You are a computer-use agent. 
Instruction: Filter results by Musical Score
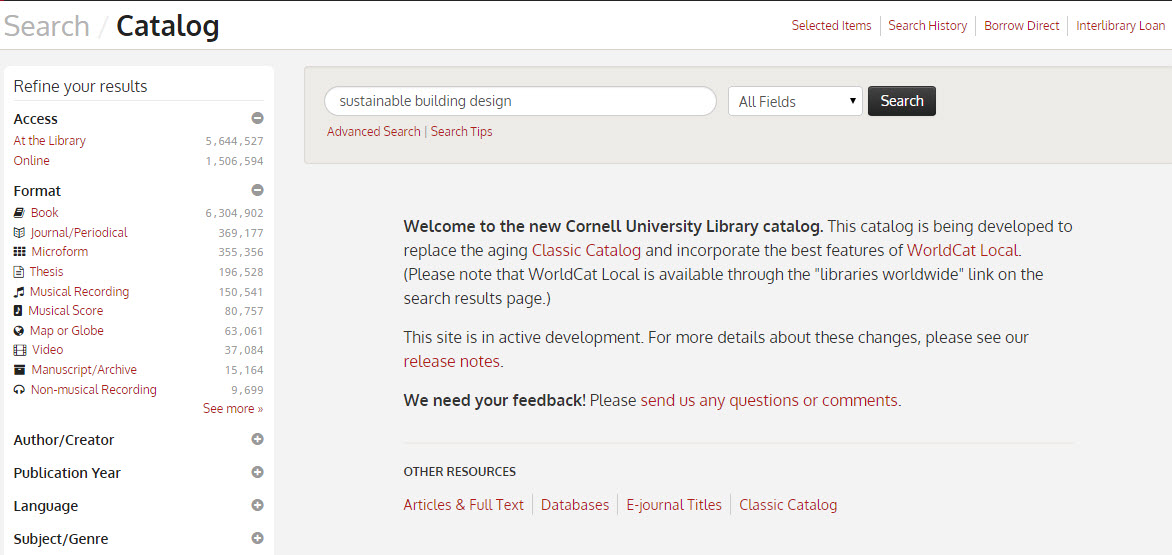(66, 311)
